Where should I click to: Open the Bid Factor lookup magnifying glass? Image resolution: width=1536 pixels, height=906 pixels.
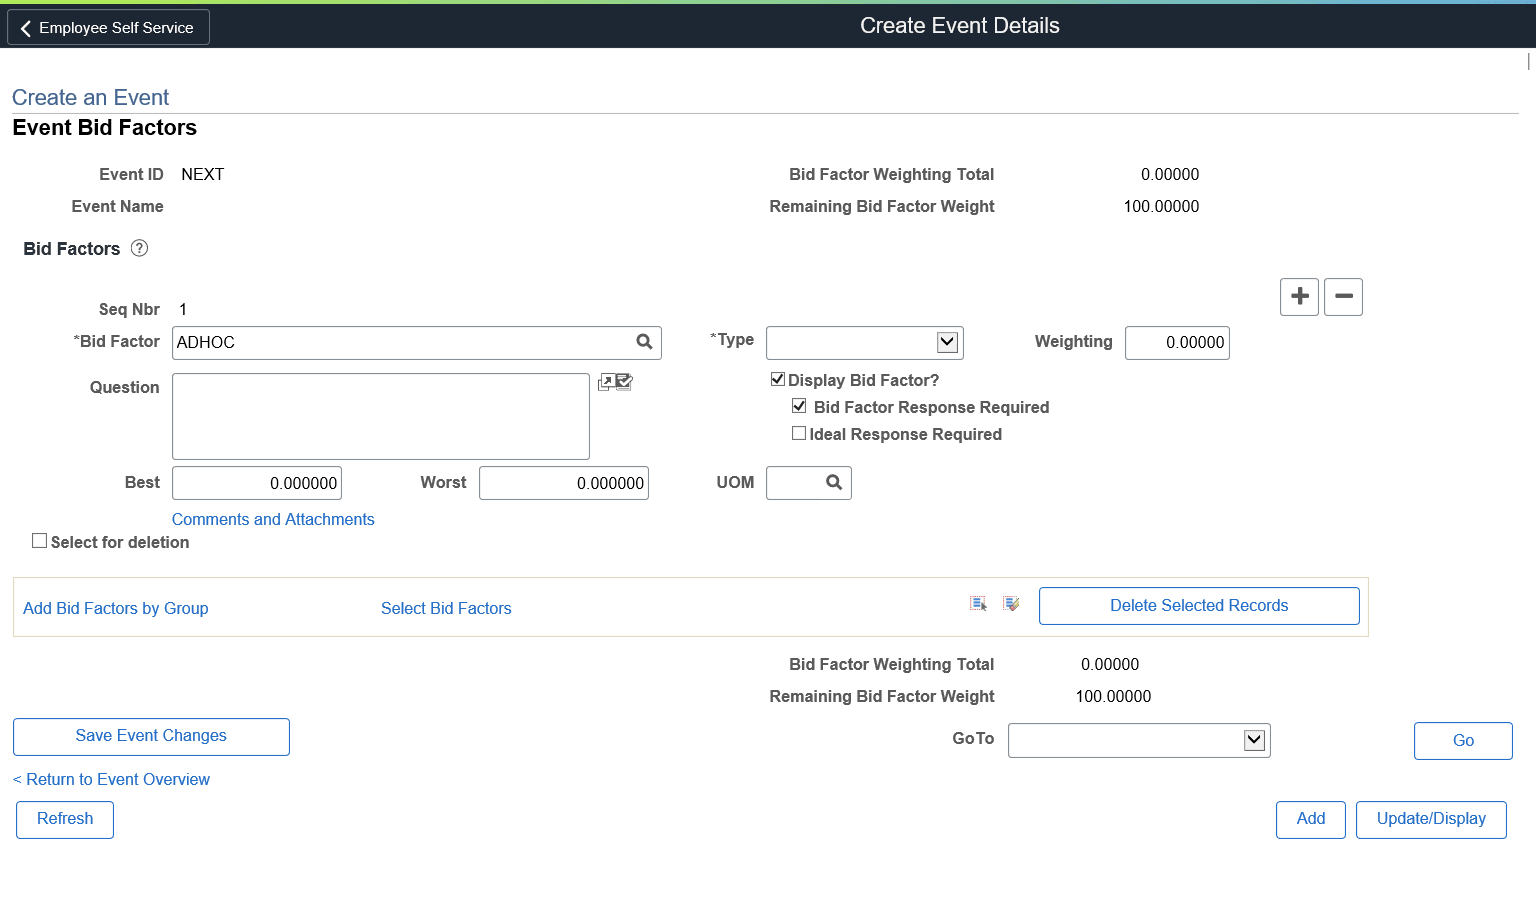[x=644, y=342]
